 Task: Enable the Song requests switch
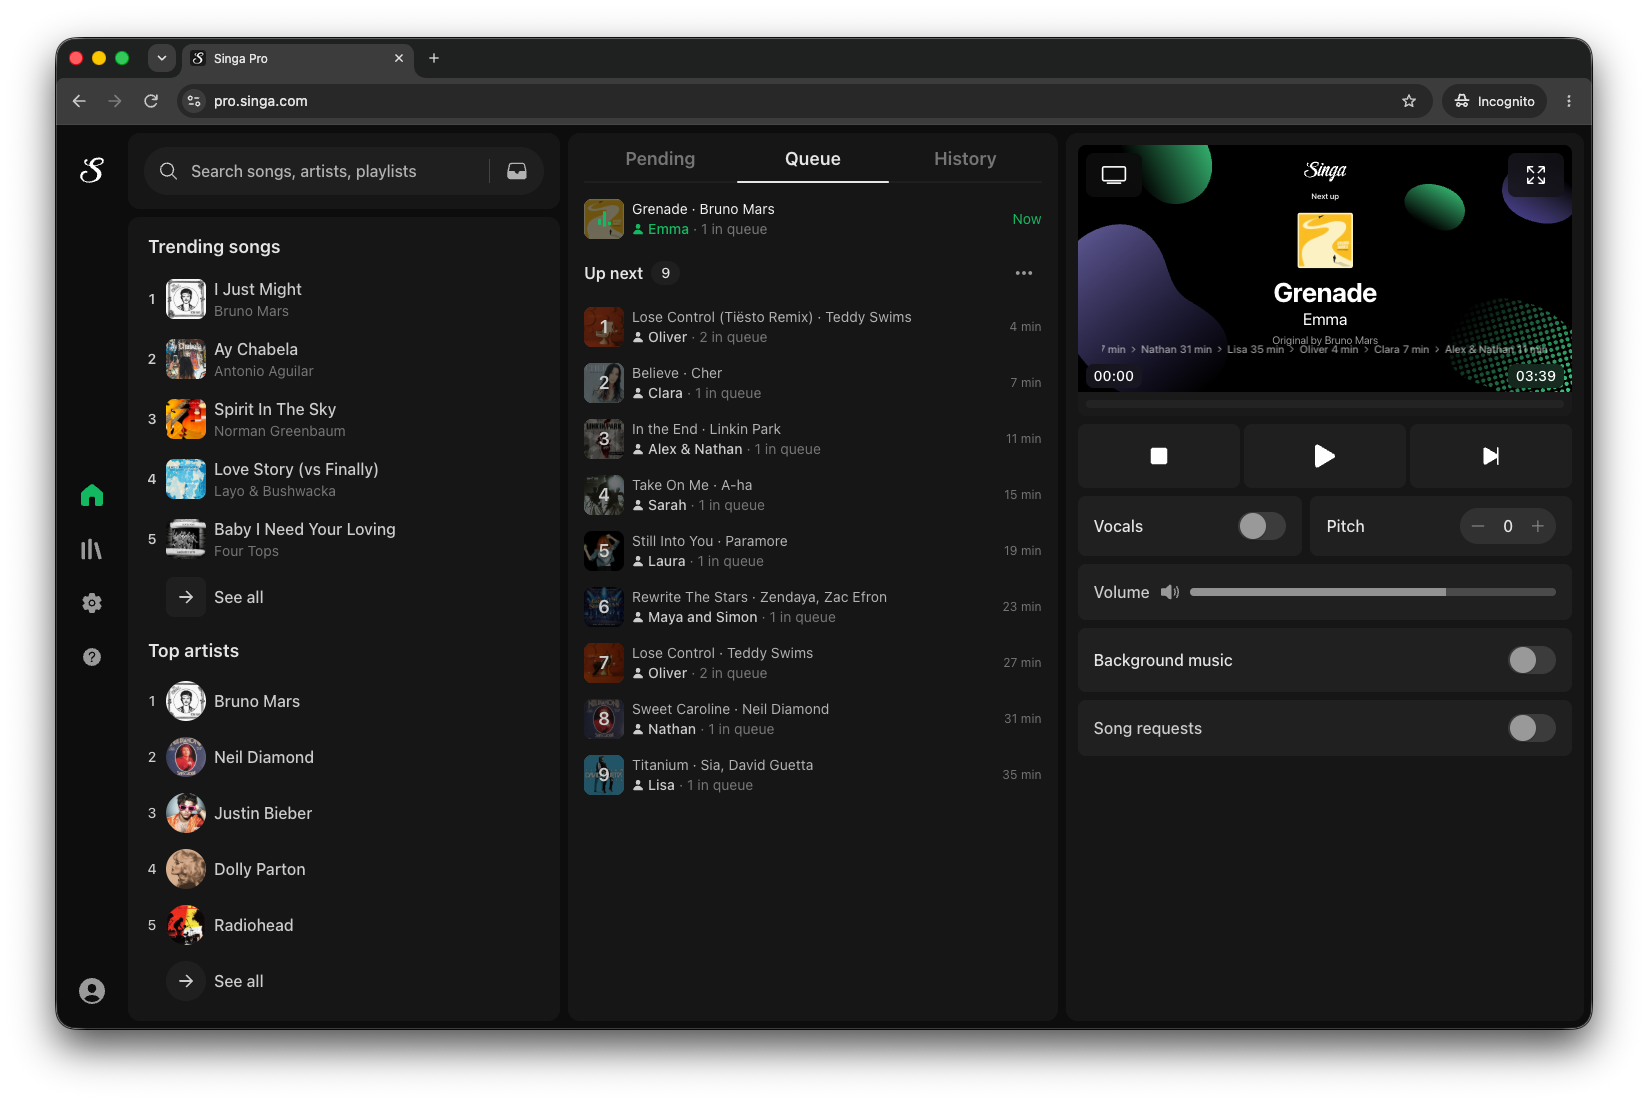pyautogui.click(x=1532, y=728)
